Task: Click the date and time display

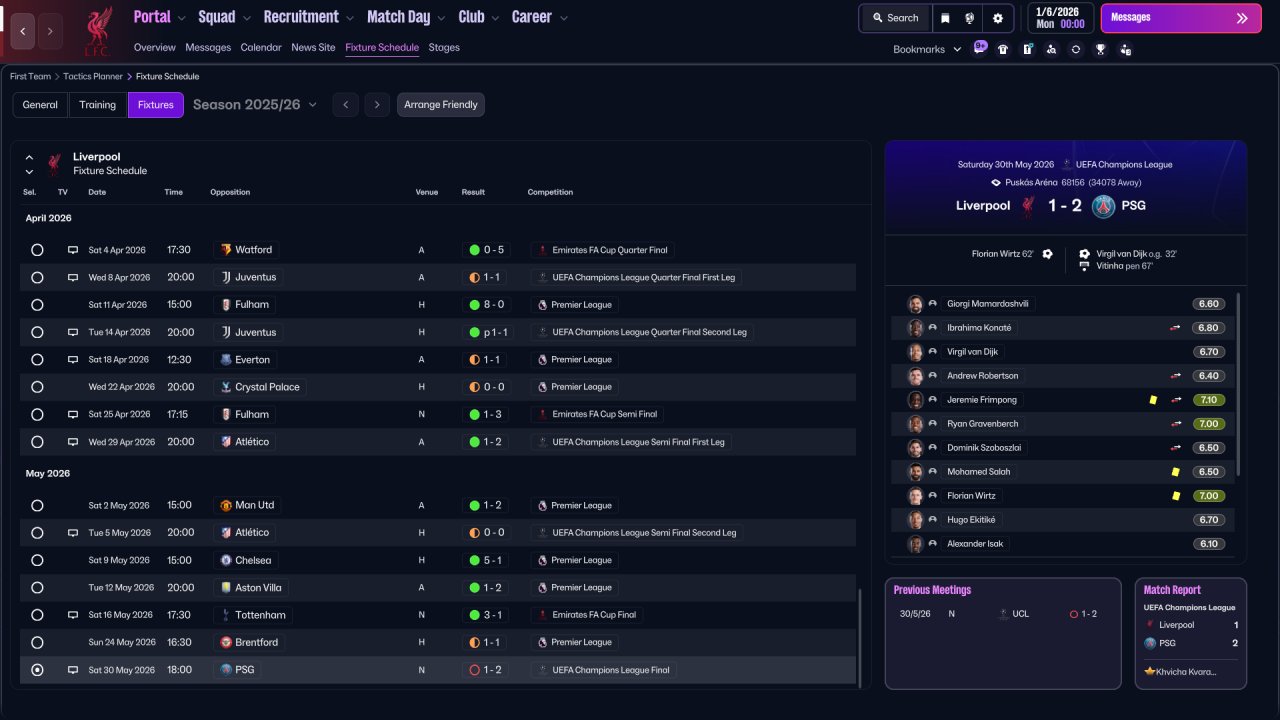Action: [x=1059, y=18]
